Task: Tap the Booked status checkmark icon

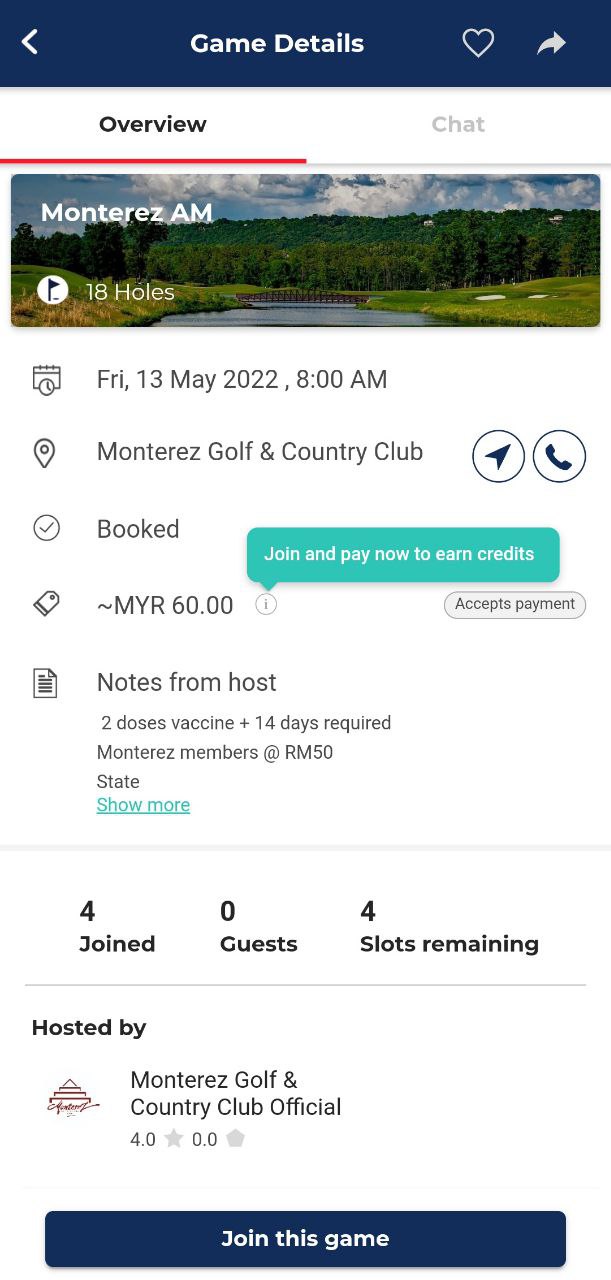Action: coord(46,528)
